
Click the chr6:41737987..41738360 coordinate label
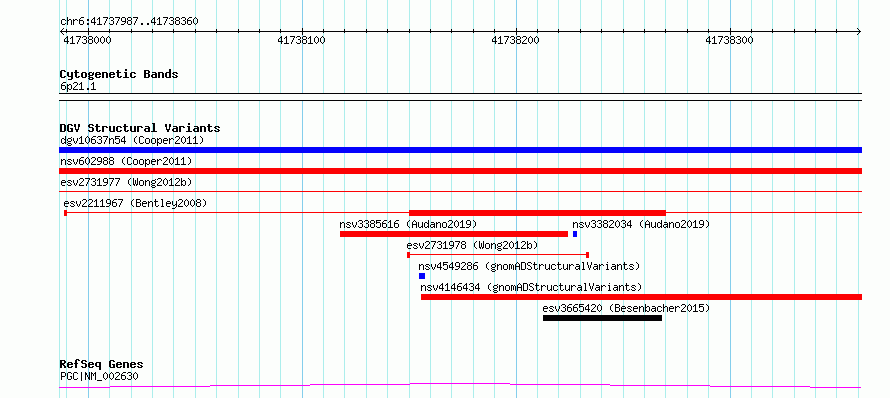tap(129, 22)
